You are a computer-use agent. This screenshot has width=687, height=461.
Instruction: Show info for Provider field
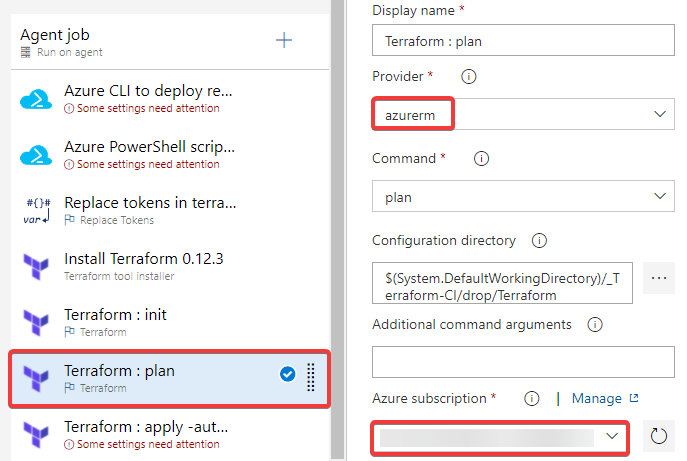coord(468,77)
